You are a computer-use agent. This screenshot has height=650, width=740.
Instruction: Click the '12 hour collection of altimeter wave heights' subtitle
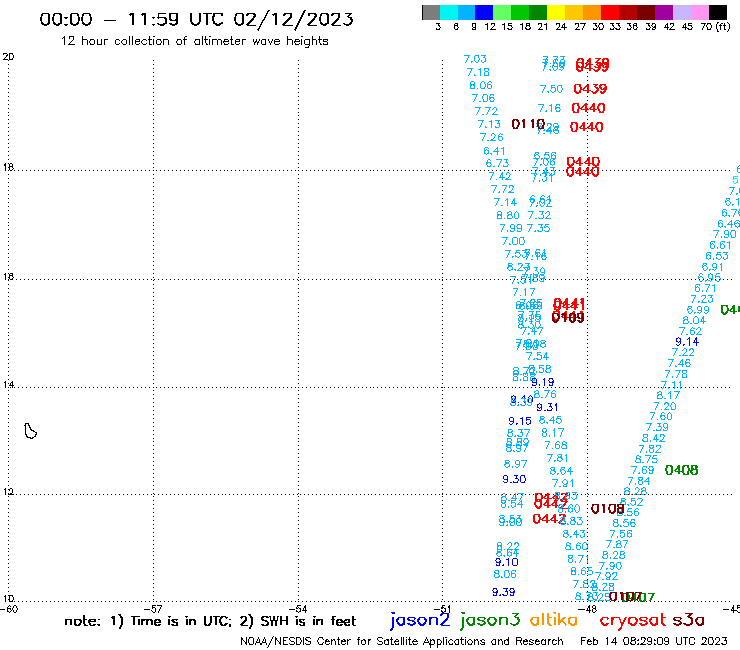point(194,41)
